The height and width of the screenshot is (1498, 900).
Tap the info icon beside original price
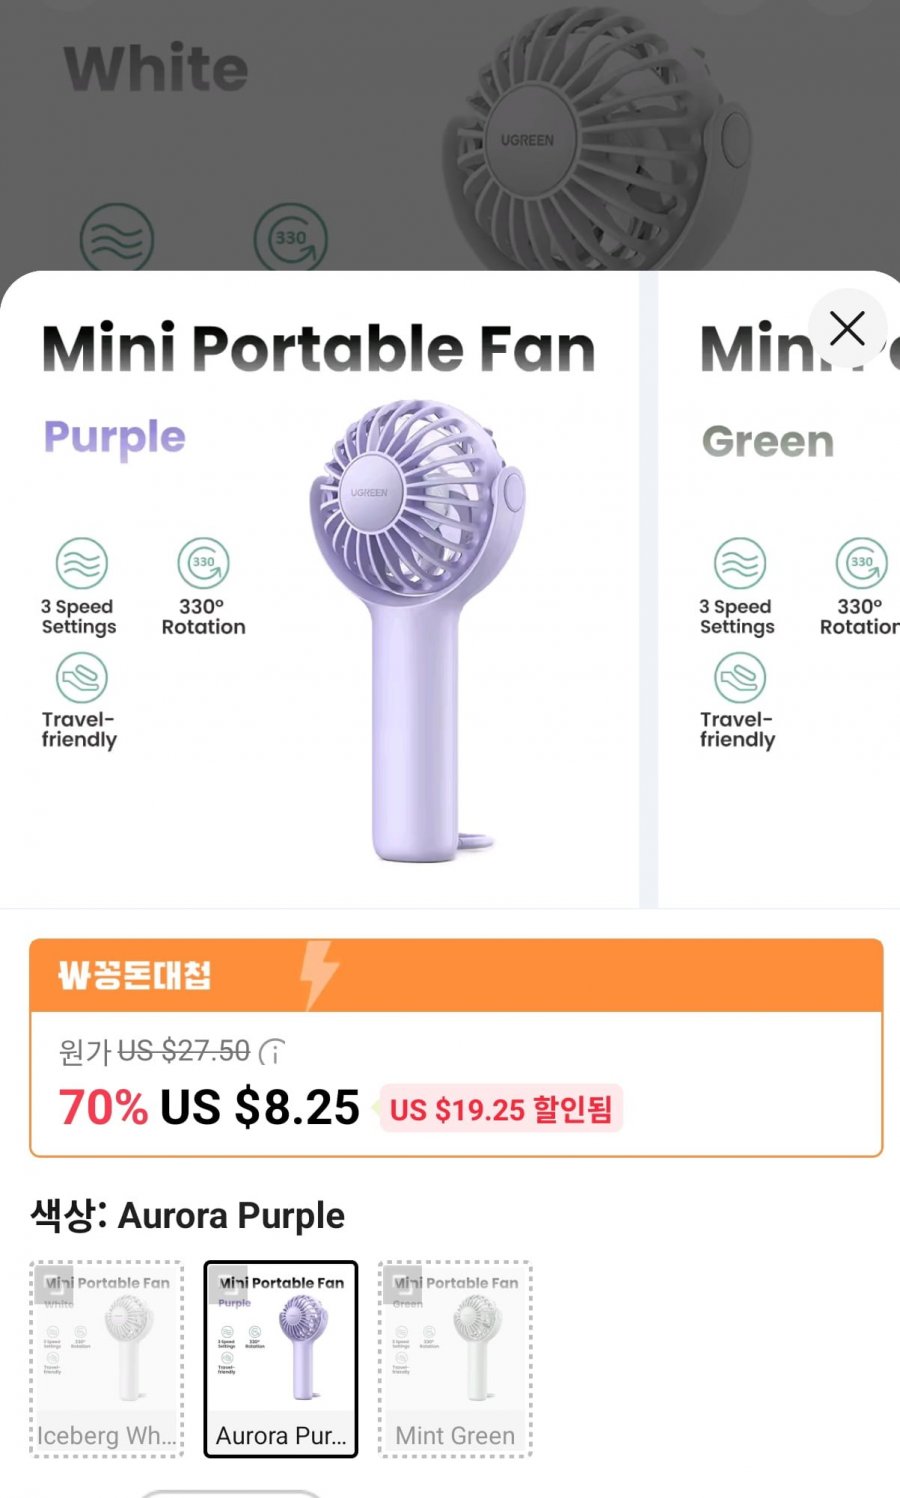[x=272, y=1052]
